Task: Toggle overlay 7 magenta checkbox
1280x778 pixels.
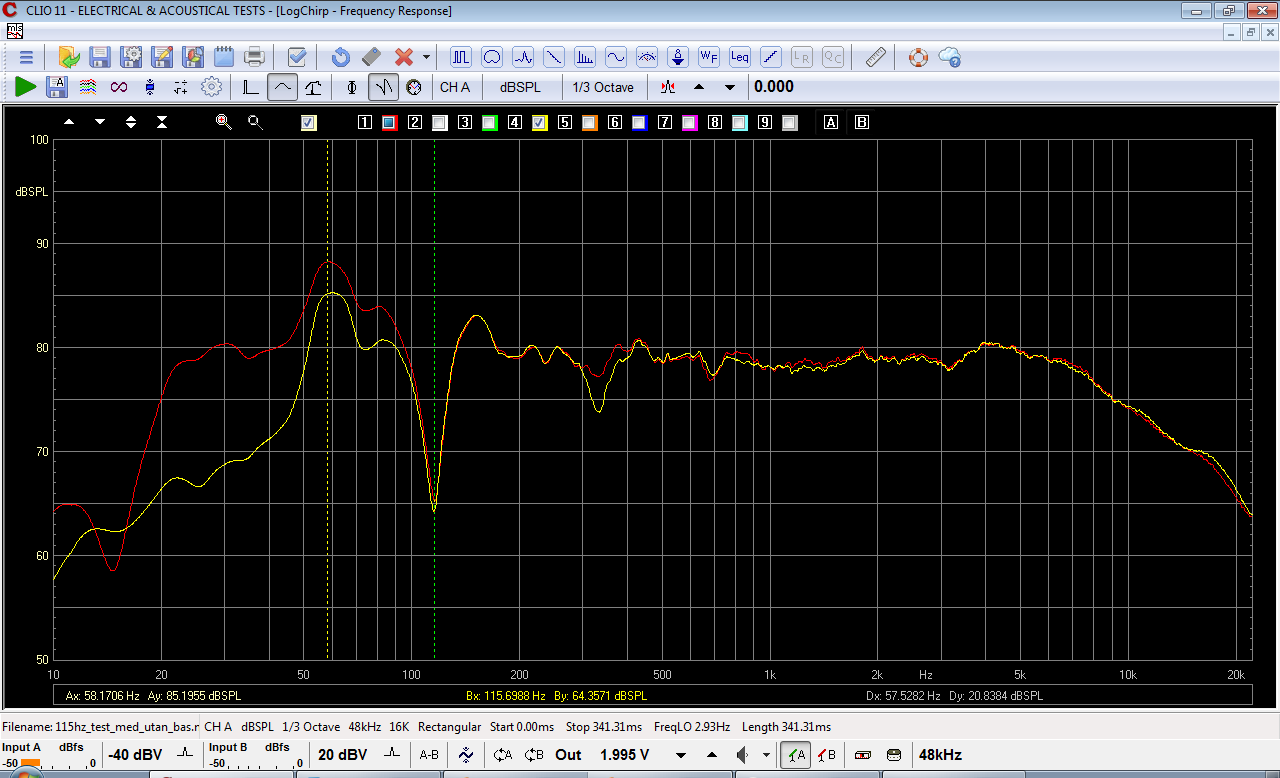Action: 689,122
